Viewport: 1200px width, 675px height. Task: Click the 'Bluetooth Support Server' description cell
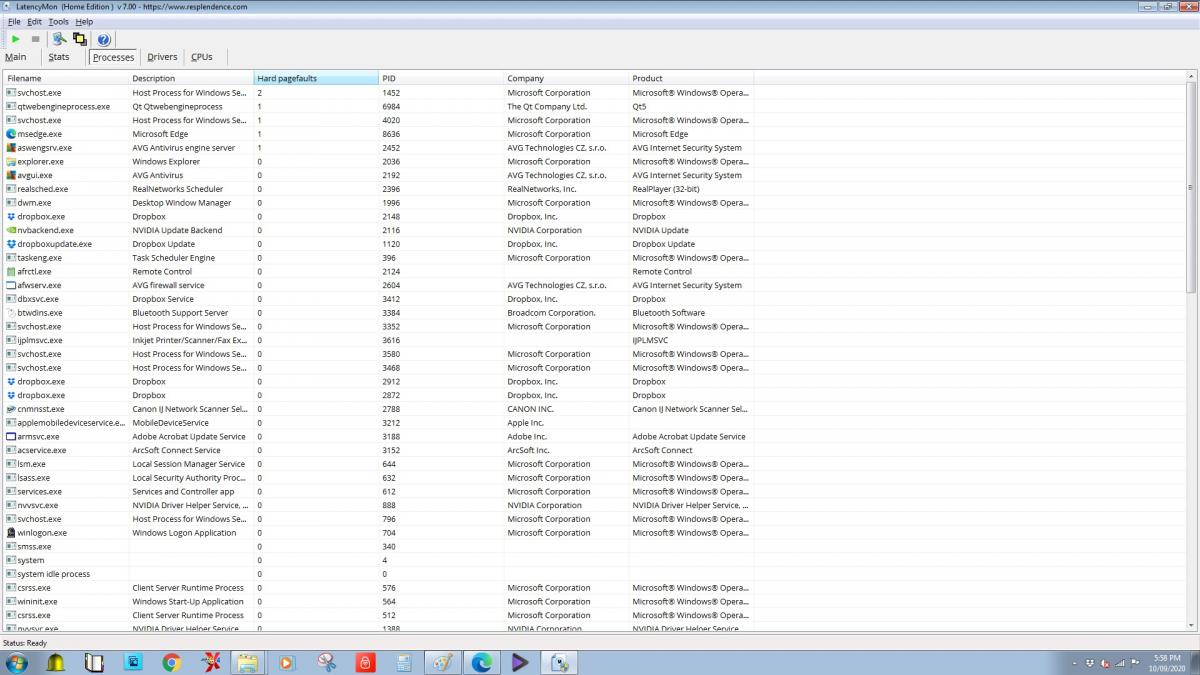[181, 313]
